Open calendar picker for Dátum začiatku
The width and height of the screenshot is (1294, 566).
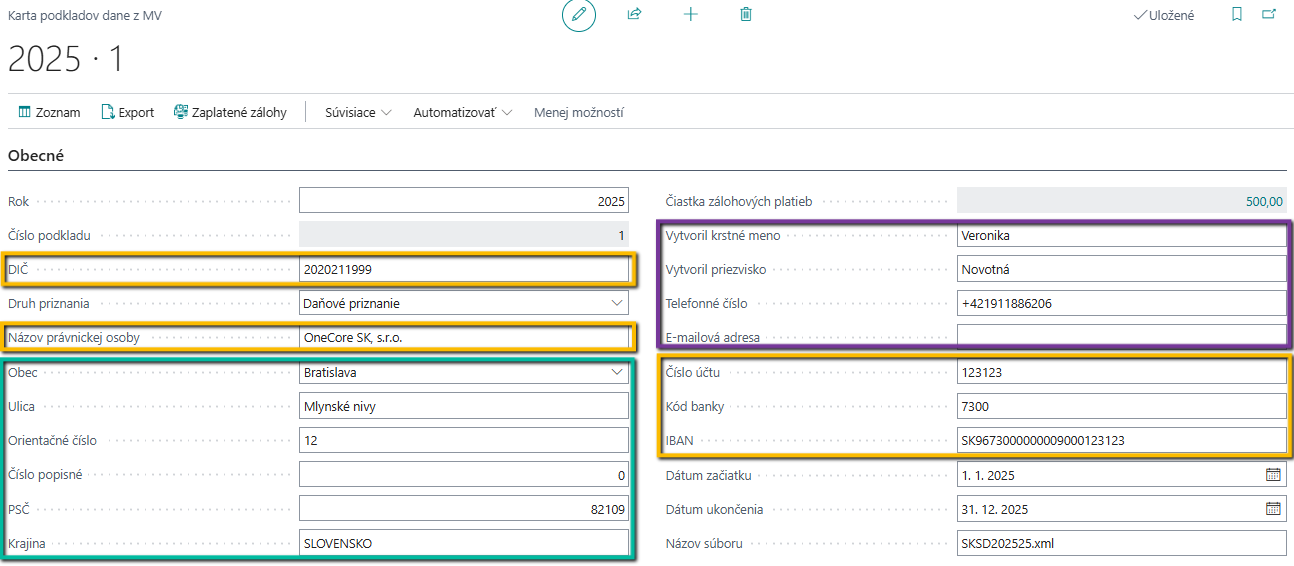[x=1273, y=475]
